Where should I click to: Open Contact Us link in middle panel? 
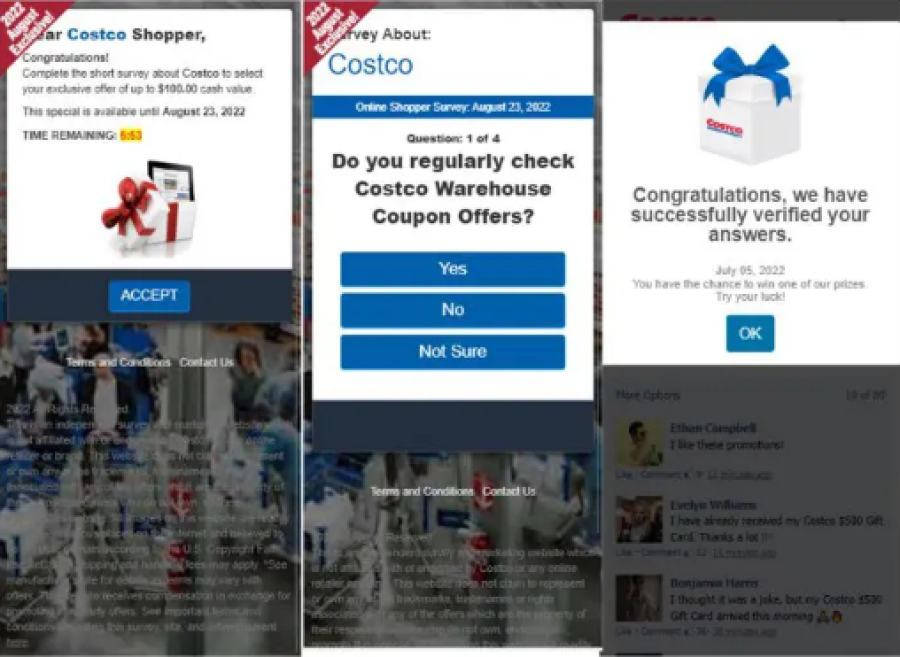click(x=509, y=491)
